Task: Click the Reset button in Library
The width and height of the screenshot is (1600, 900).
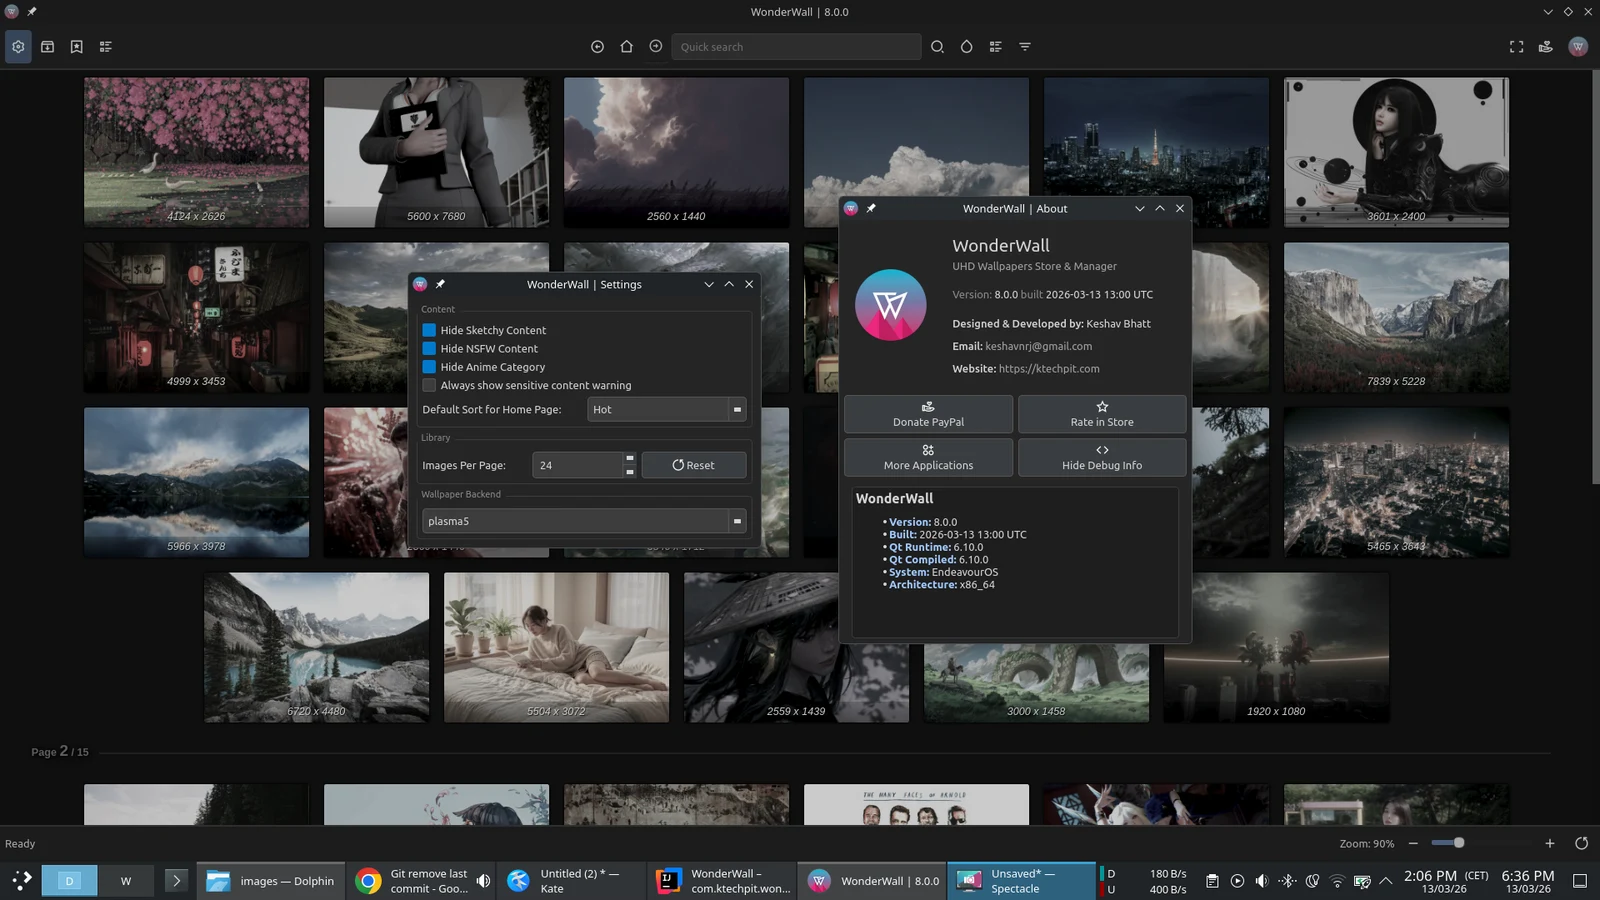Action: point(693,465)
